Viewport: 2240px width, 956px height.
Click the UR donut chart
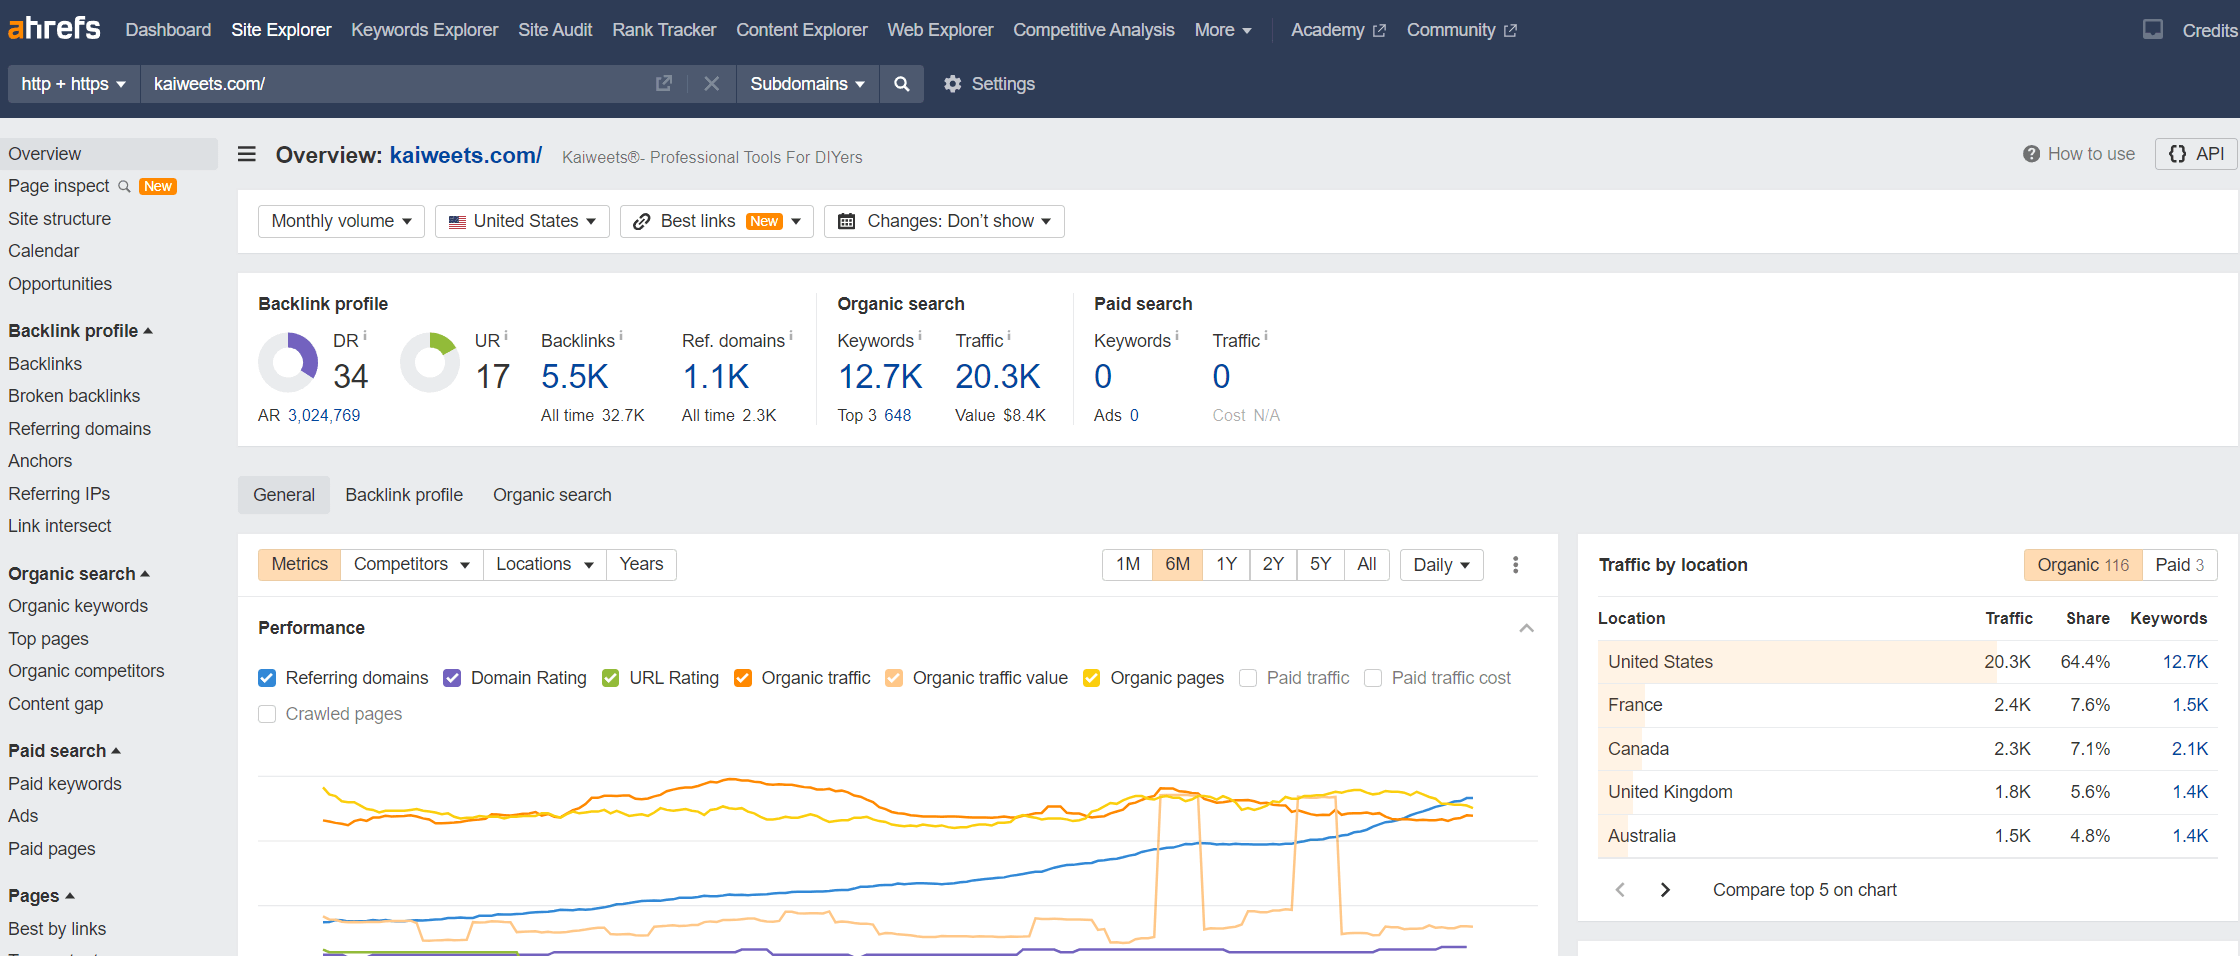click(430, 362)
